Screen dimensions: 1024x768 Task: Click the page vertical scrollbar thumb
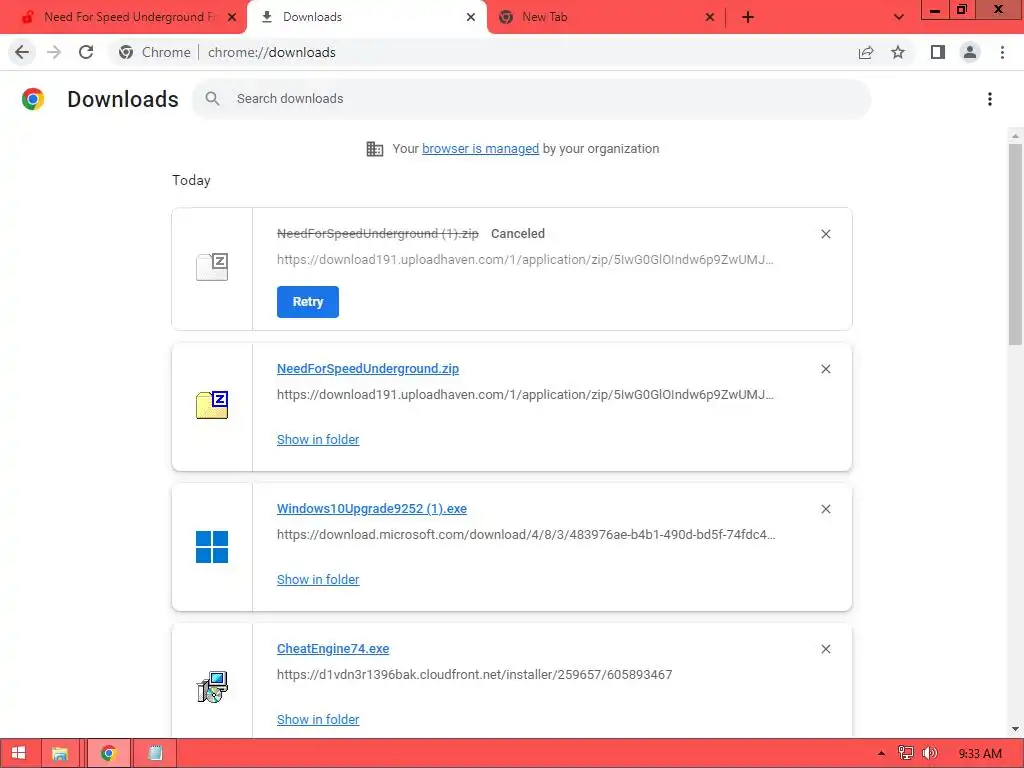(x=1016, y=245)
